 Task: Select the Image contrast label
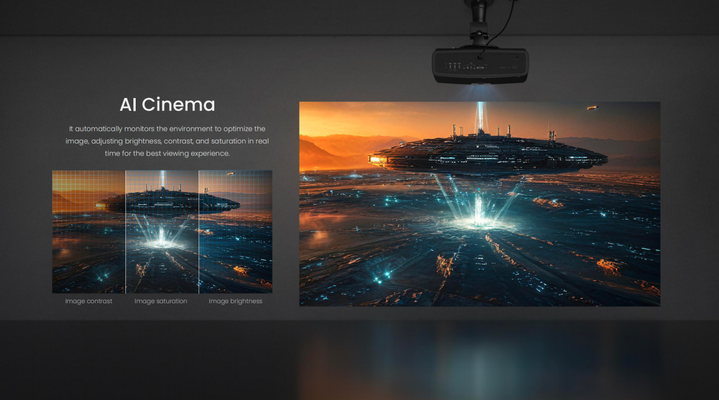88,301
